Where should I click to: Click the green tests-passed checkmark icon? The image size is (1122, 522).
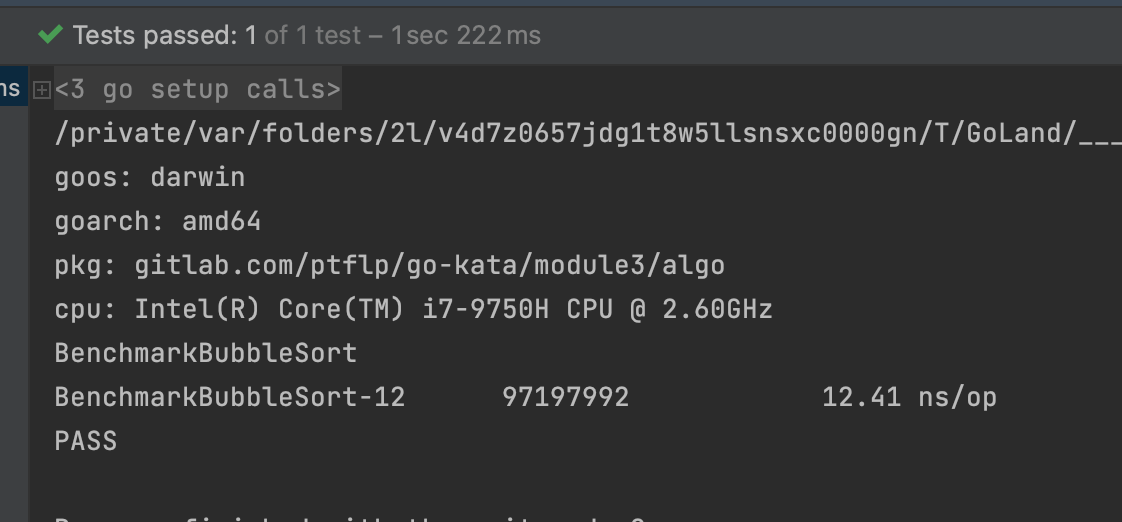50,35
